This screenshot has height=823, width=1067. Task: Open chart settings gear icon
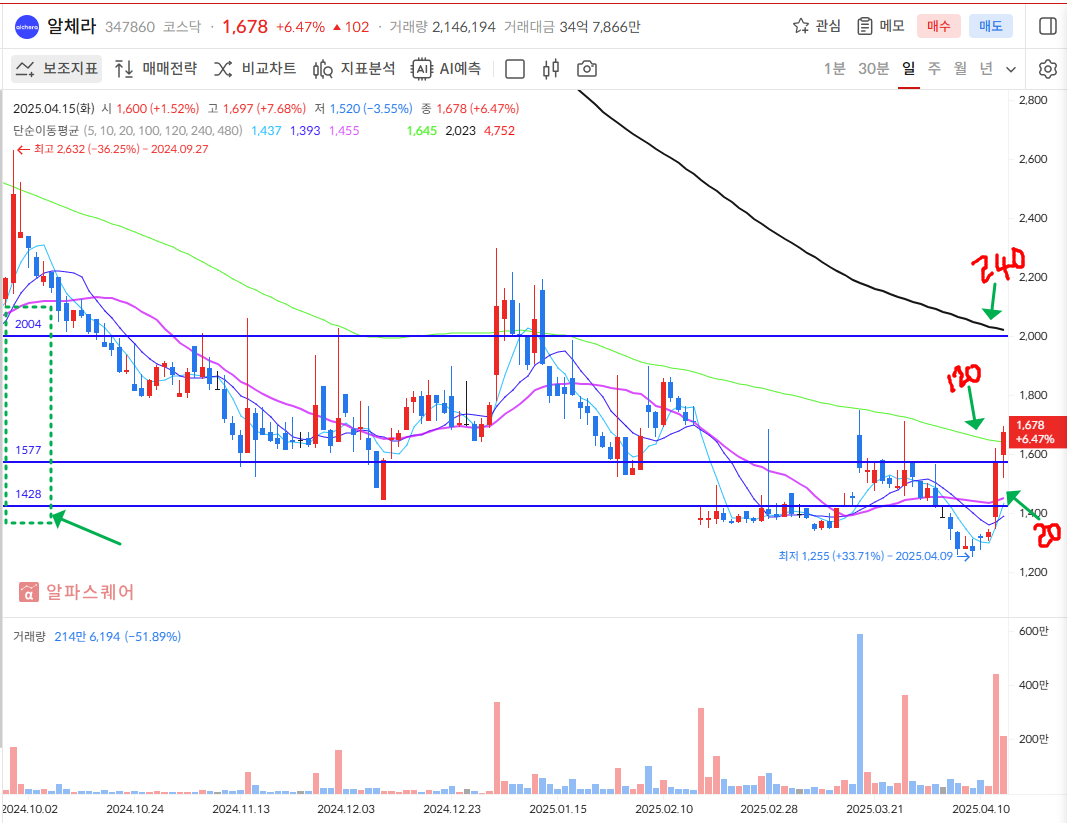[x=1048, y=69]
